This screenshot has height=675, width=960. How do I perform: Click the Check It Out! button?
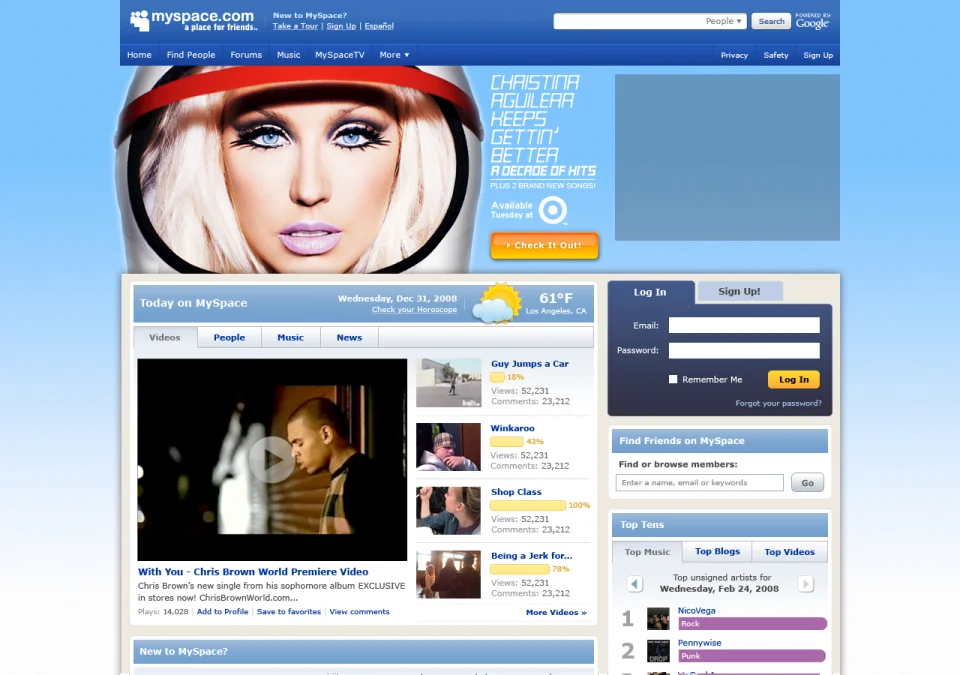click(x=544, y=246)
